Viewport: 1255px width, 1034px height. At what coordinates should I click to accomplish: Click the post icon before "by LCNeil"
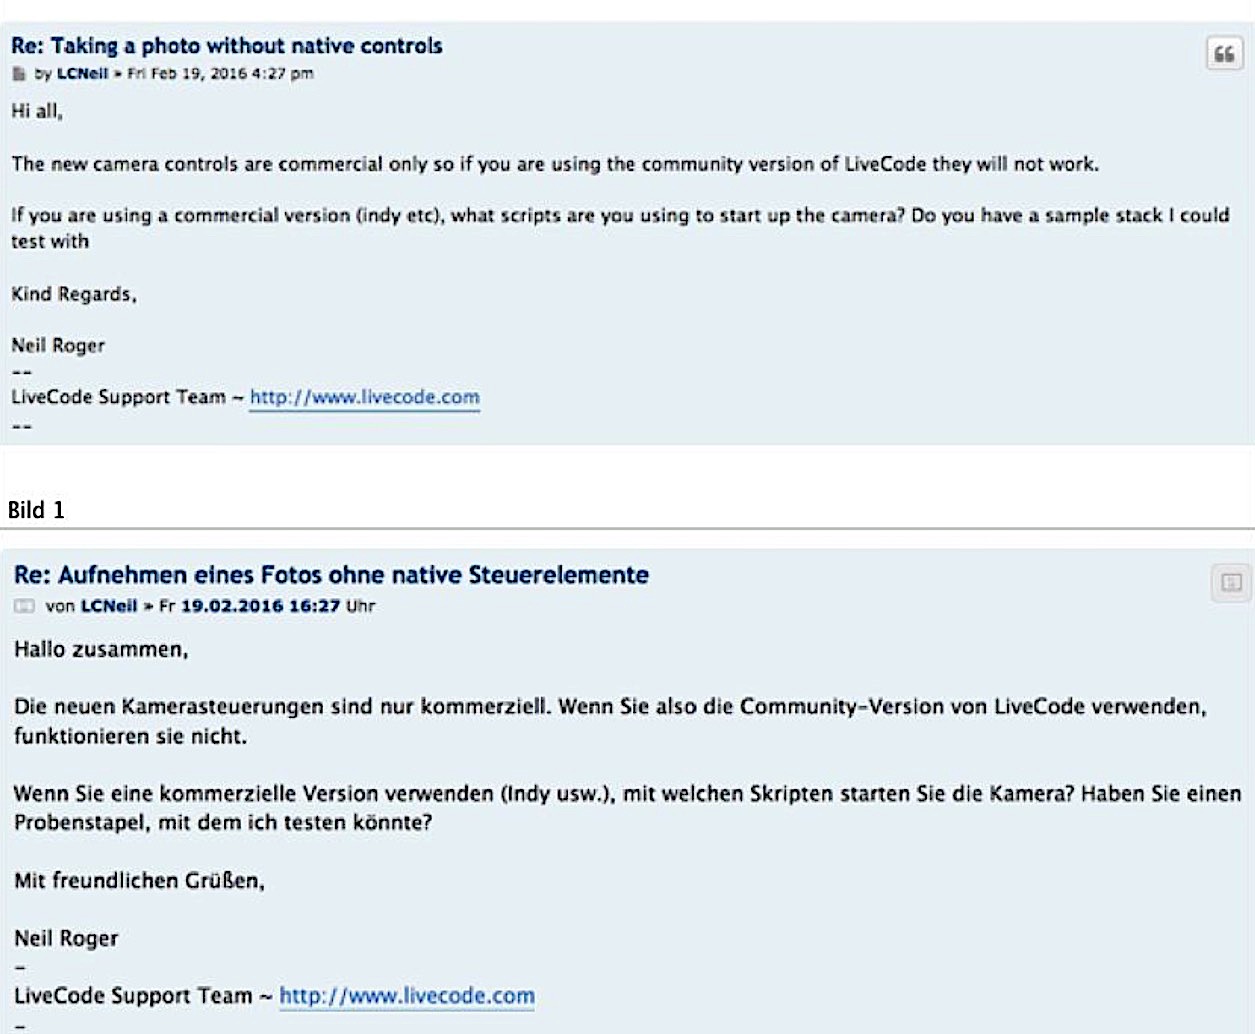click(19, 74)
